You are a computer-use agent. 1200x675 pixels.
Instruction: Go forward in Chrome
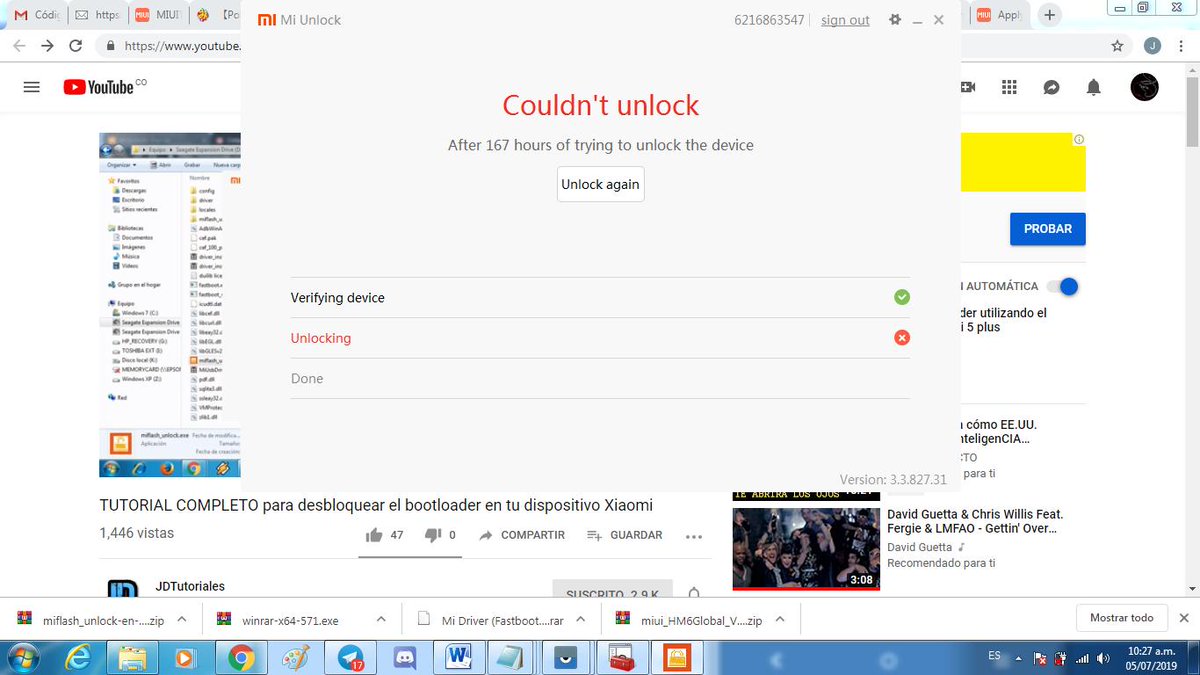click(47, 46)
